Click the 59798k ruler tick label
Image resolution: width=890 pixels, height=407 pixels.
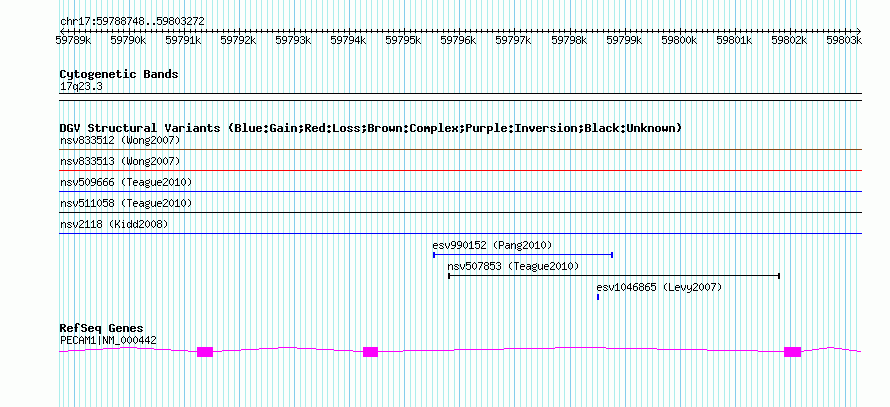(569, 40)
